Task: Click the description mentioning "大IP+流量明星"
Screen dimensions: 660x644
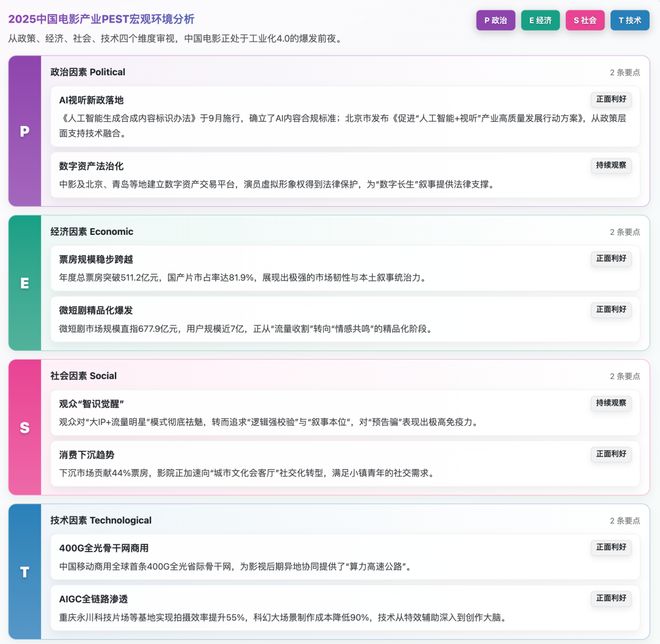Action: (269, 422)
